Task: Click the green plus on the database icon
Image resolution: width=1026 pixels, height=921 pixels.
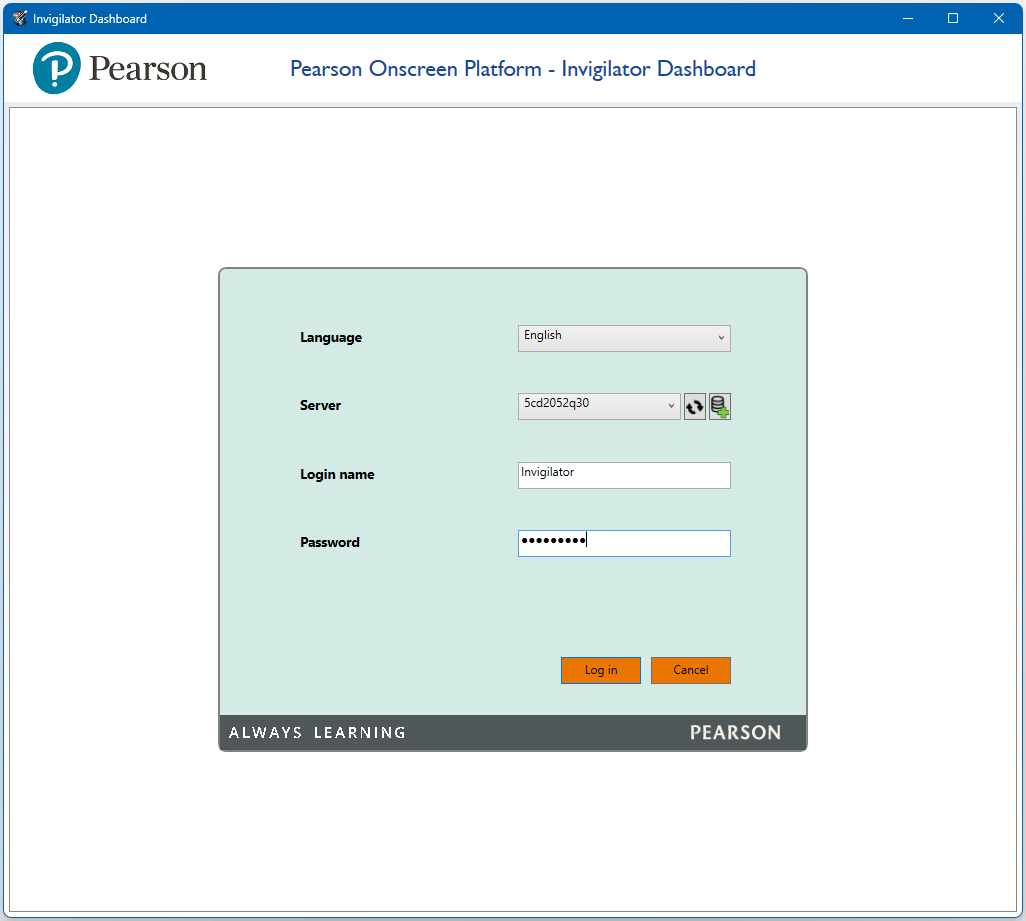Action: [723, 412]
